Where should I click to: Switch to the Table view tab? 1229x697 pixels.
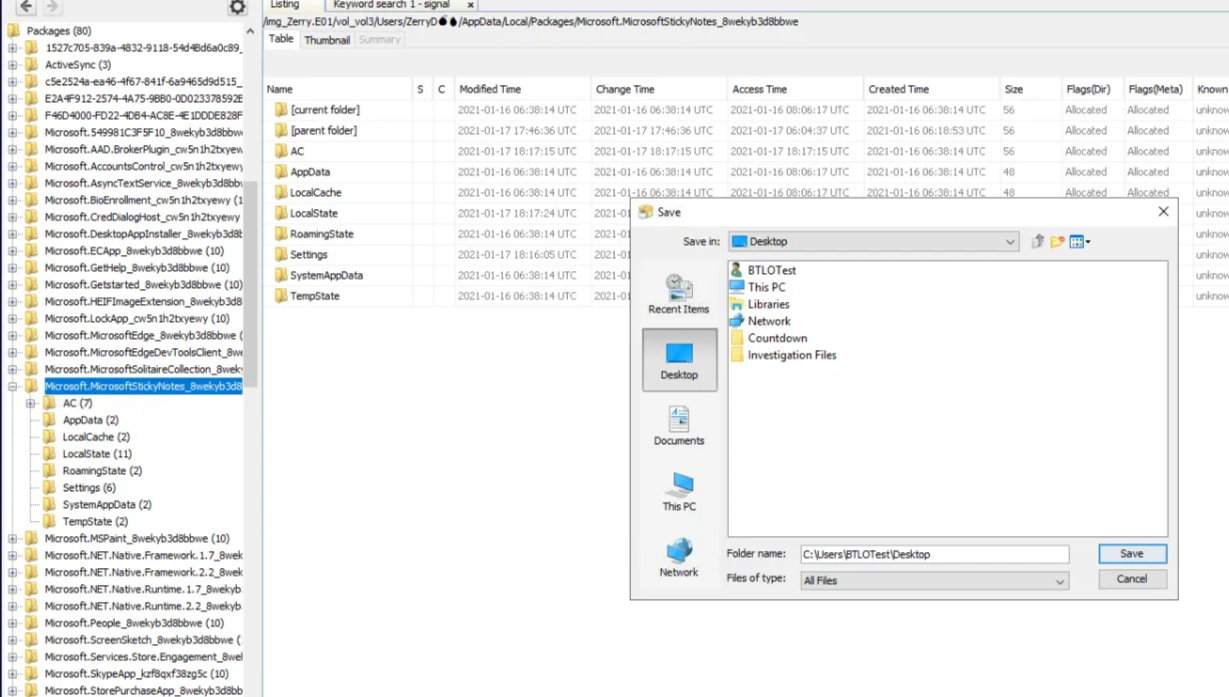pyautogui.click(x=281, y=39)
